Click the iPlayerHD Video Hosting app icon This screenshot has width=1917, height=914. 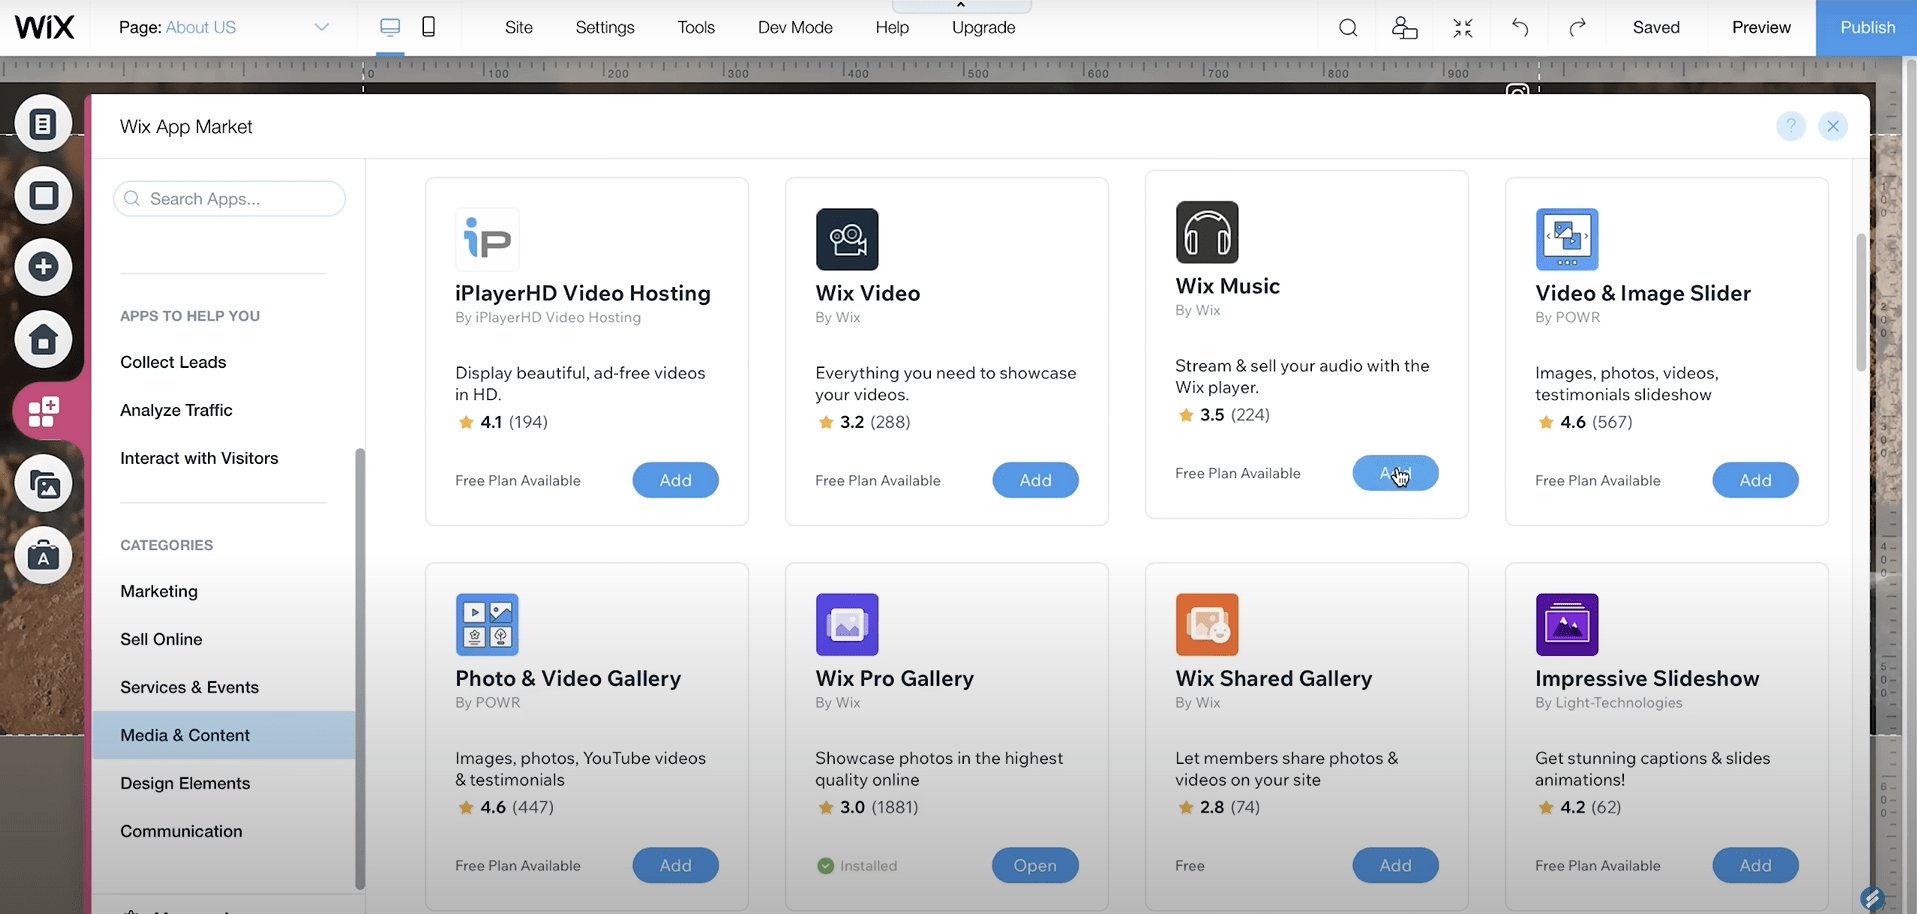point(487,239)
